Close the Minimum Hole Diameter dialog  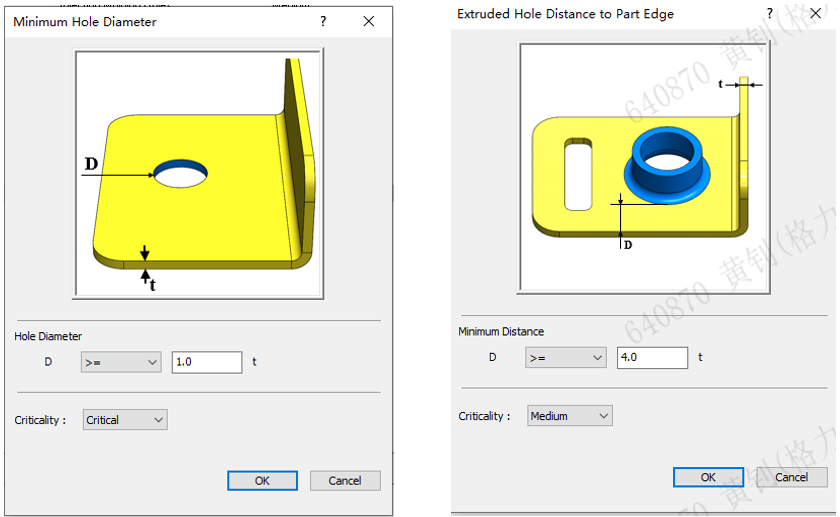[369, 21]
